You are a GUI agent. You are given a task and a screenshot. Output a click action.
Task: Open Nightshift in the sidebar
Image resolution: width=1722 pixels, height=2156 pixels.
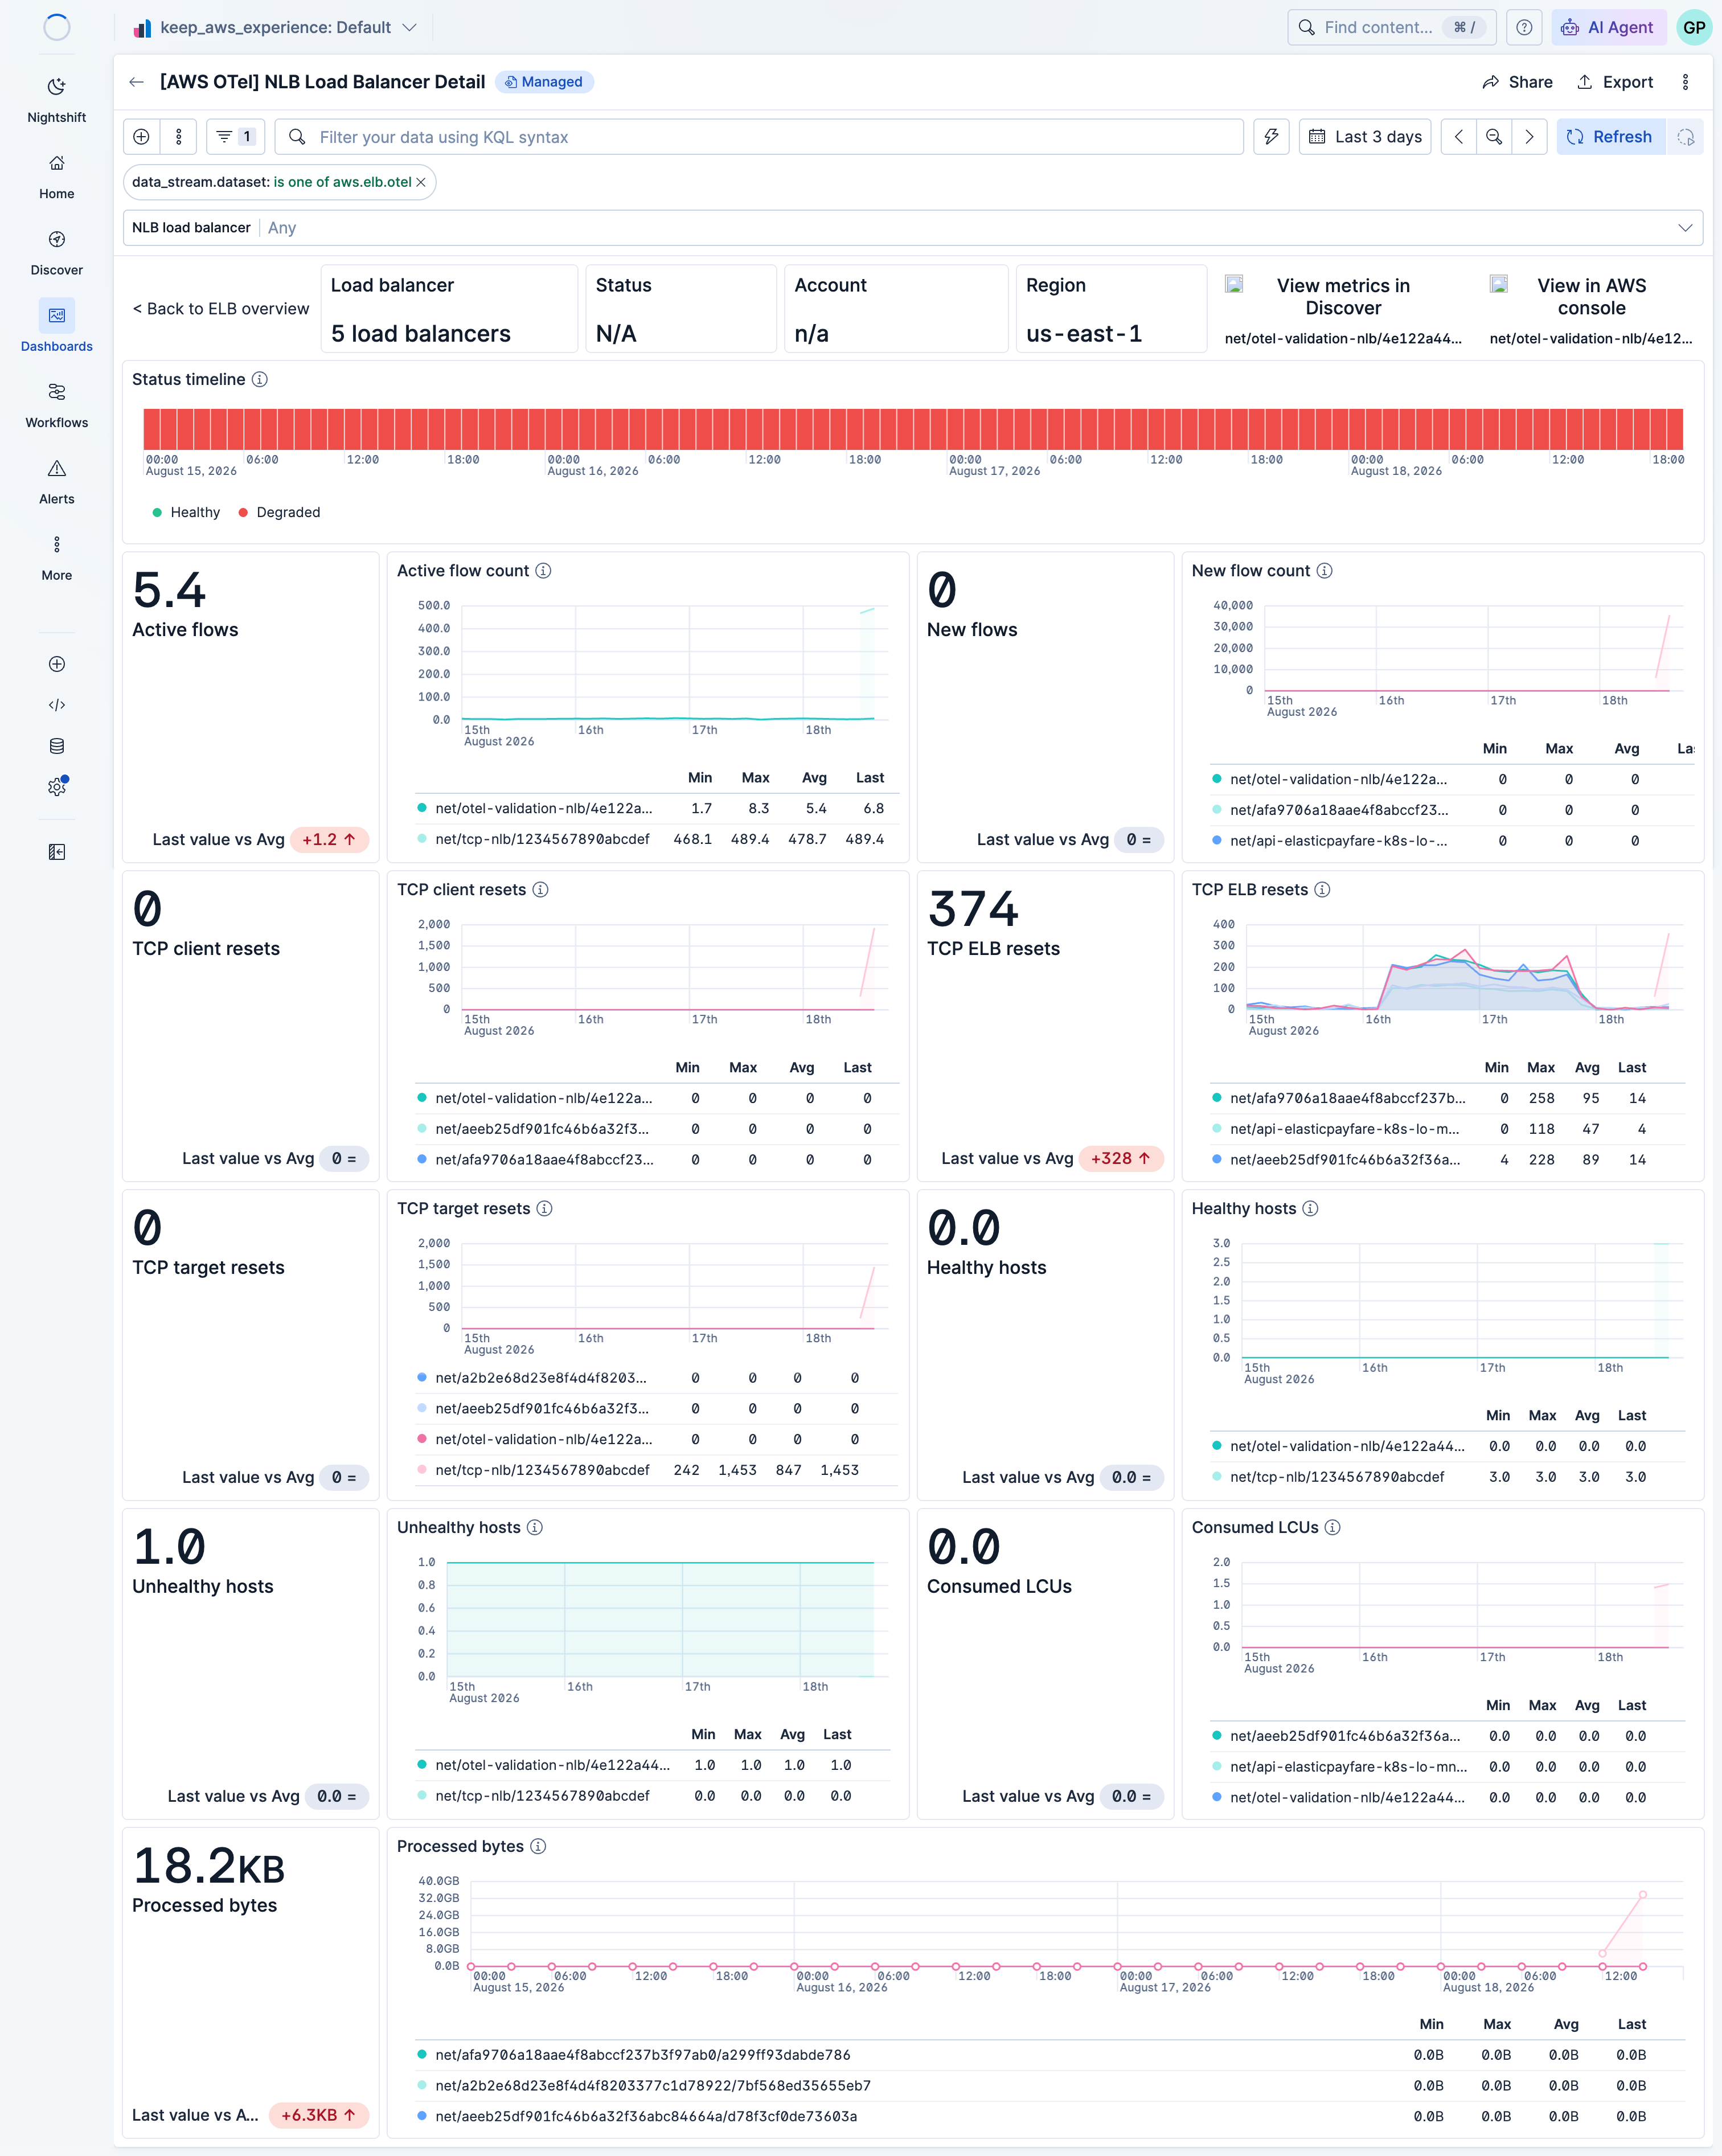click(56, 100)
